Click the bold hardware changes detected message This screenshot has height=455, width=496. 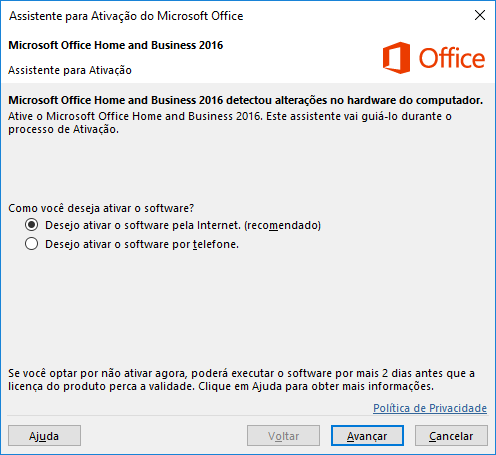coord(246,100)
